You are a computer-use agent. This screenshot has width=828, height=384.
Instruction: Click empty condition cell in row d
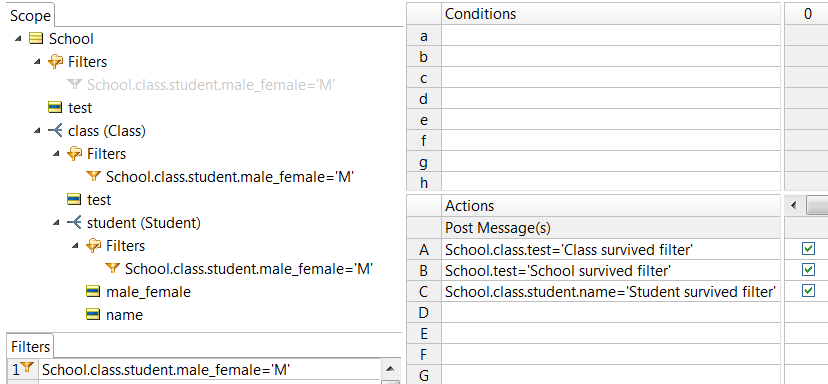pos(610,99)
